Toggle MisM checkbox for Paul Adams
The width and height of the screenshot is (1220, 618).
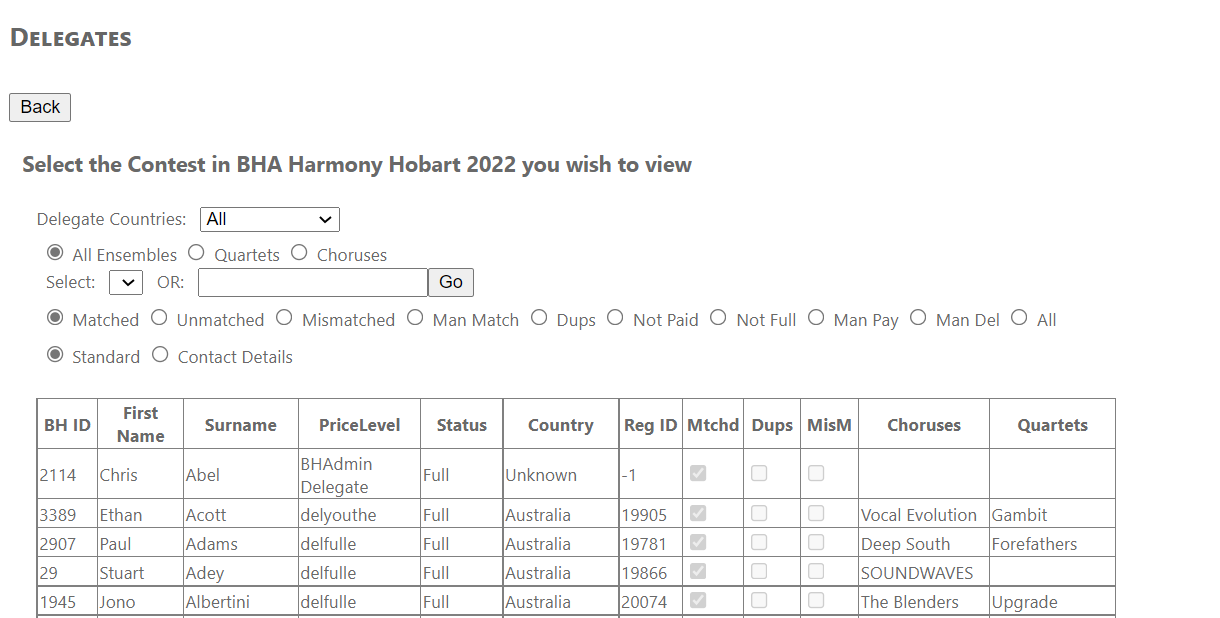click(x=816, y=542)
